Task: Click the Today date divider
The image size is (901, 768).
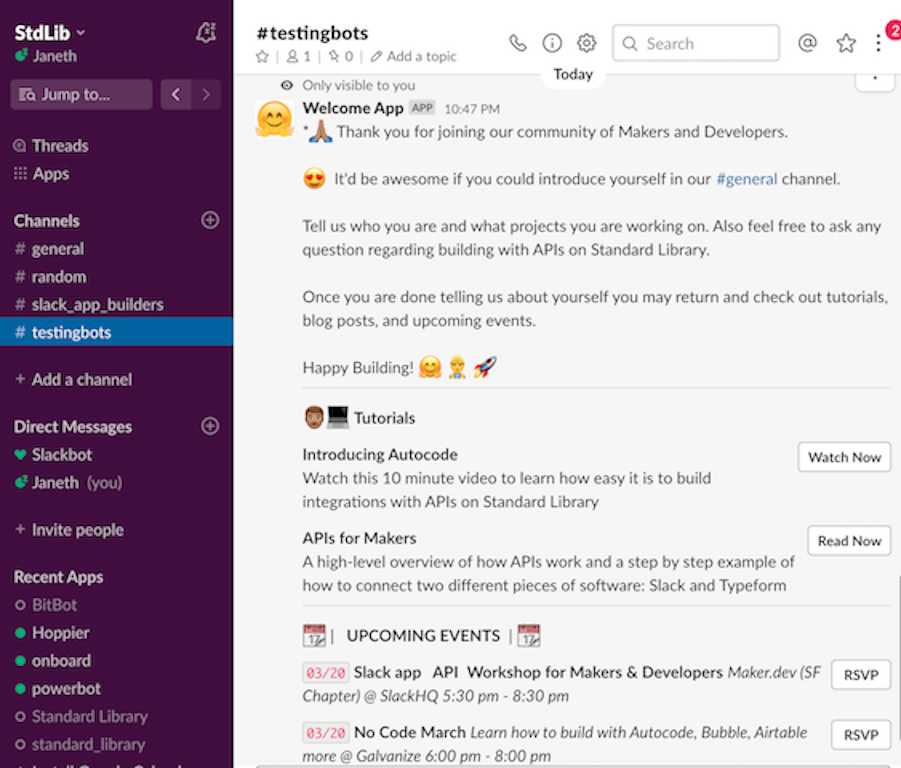Action: (x=573, y=74)
